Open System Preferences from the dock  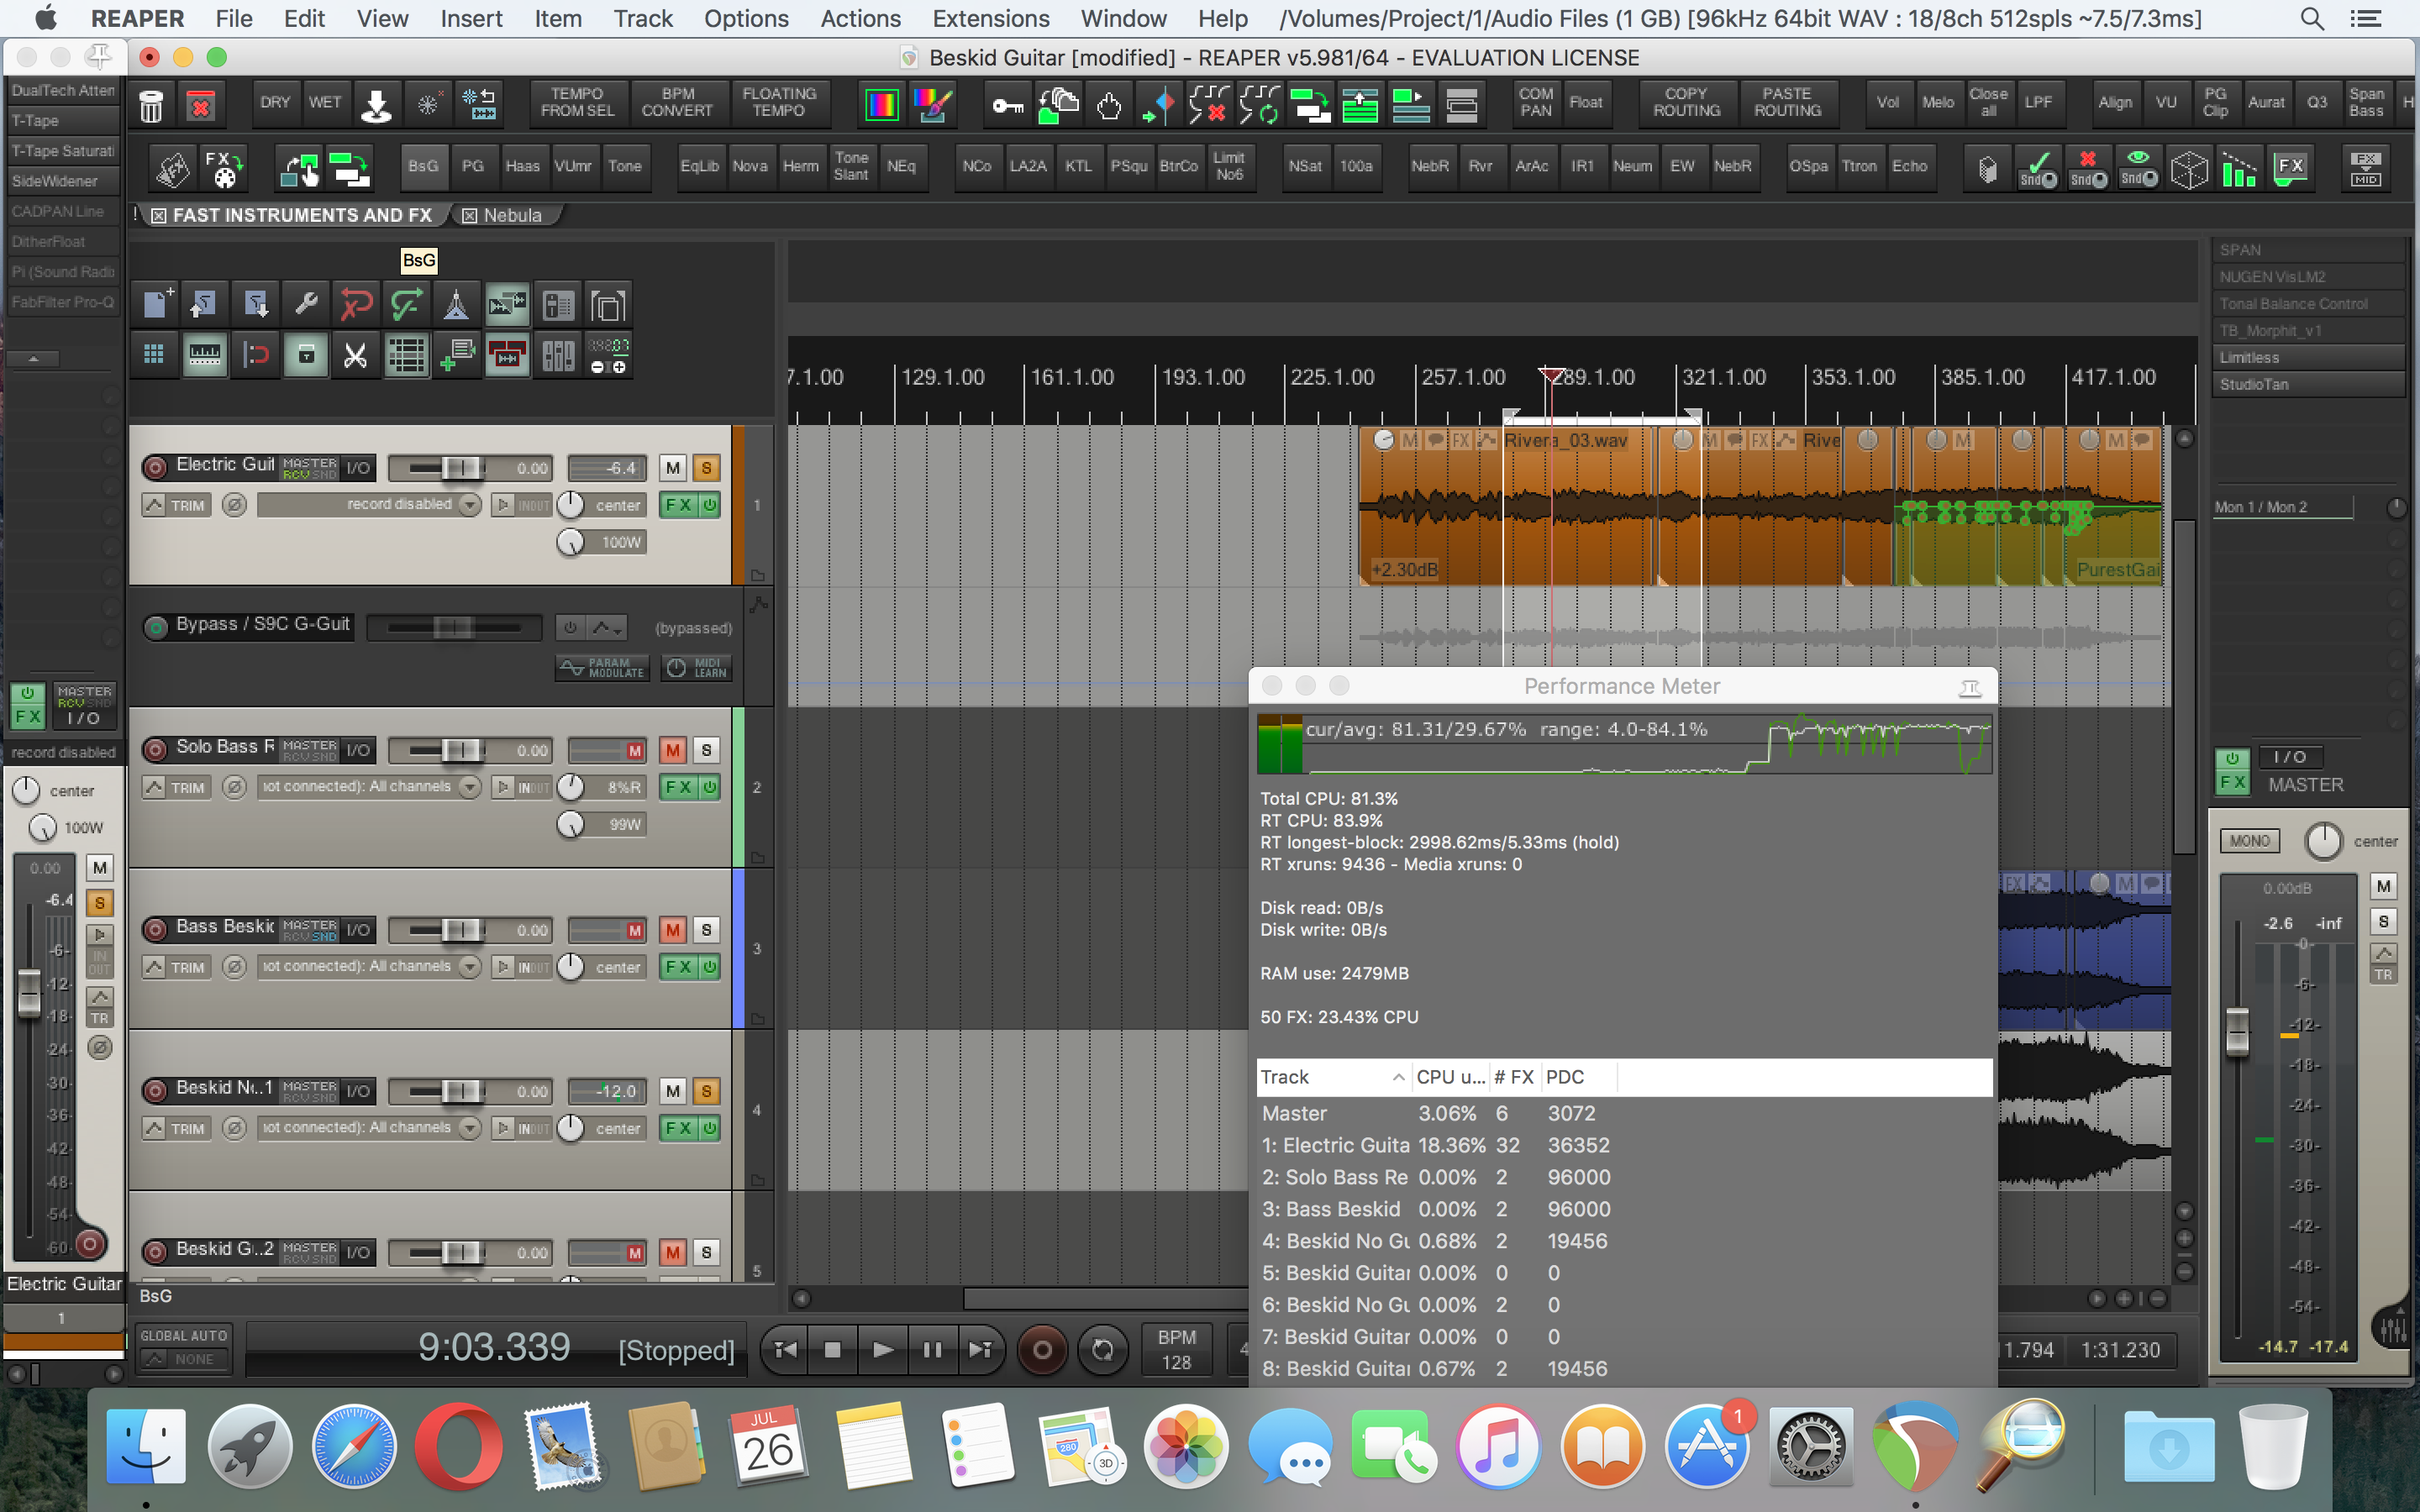click(1811, 1446)
